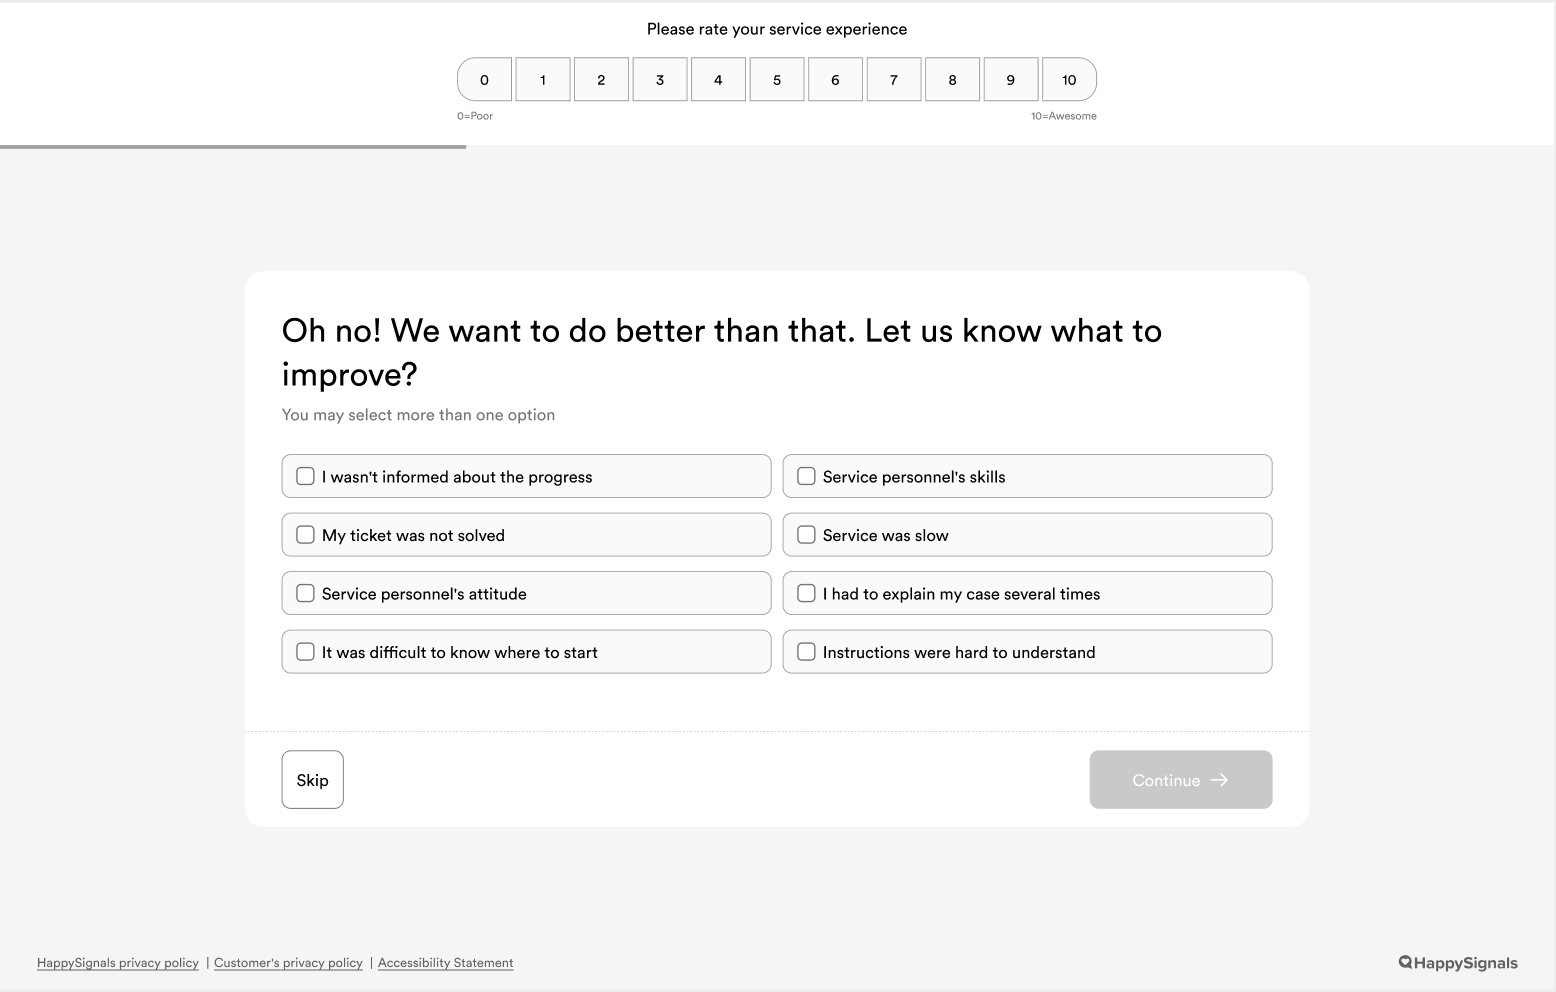1556x992 pixels.
Task: Rate the service experience as 0
Action: (484, 80)
